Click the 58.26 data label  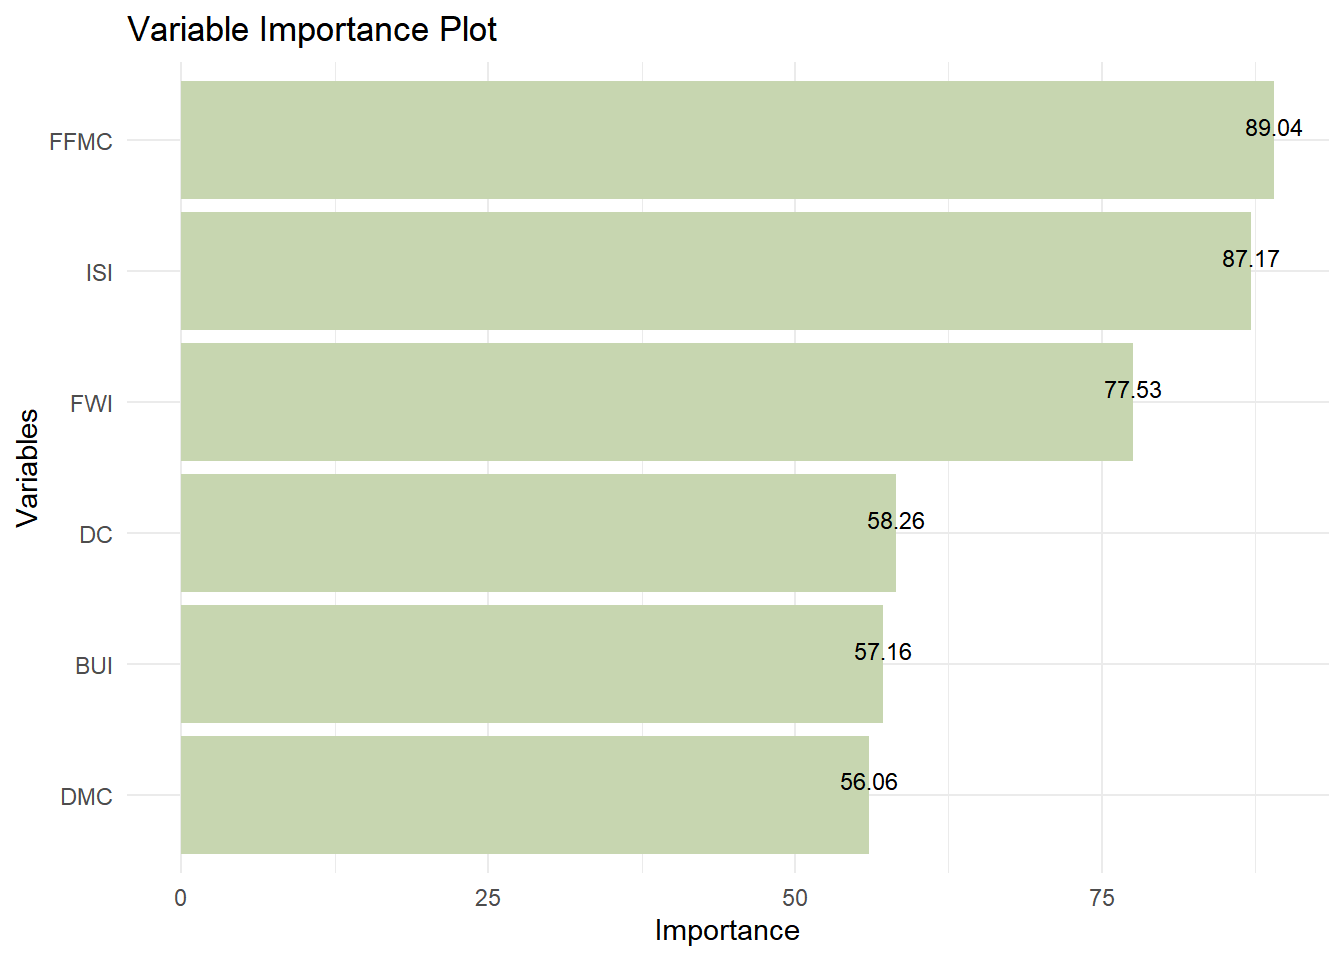(x=895, y=521)
